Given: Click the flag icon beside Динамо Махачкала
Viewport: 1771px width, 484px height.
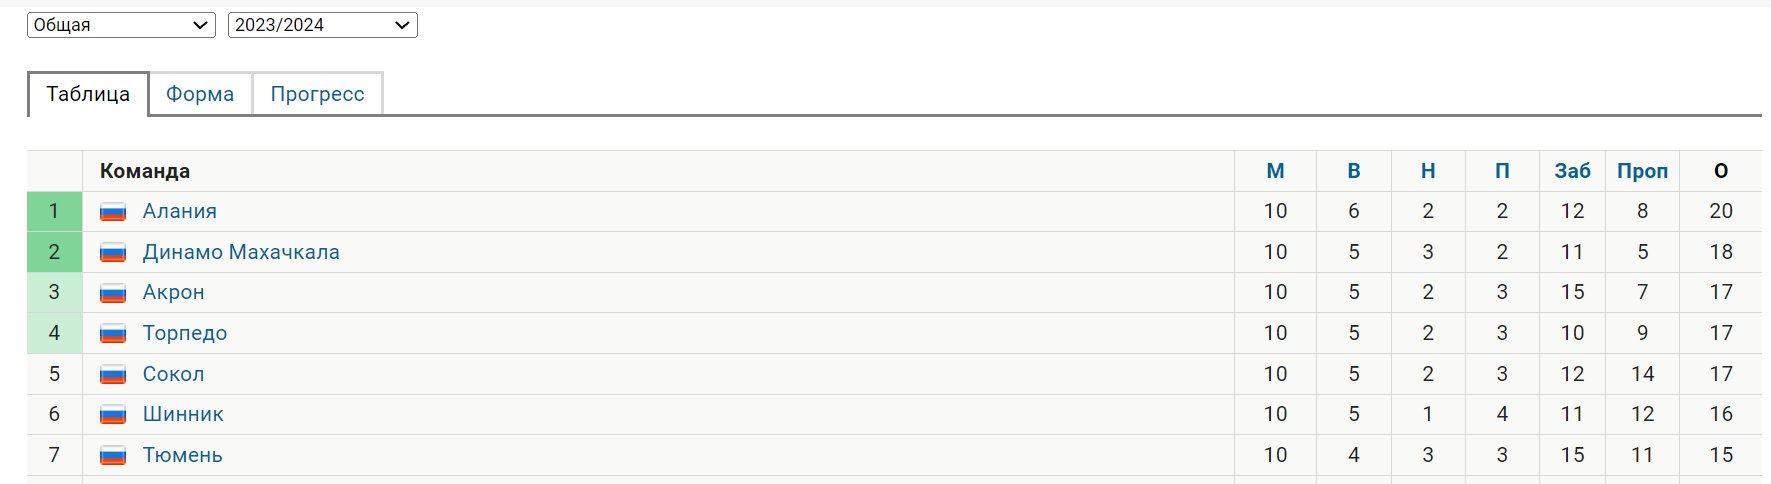Looking at the screenshot, I should [113, 253].
